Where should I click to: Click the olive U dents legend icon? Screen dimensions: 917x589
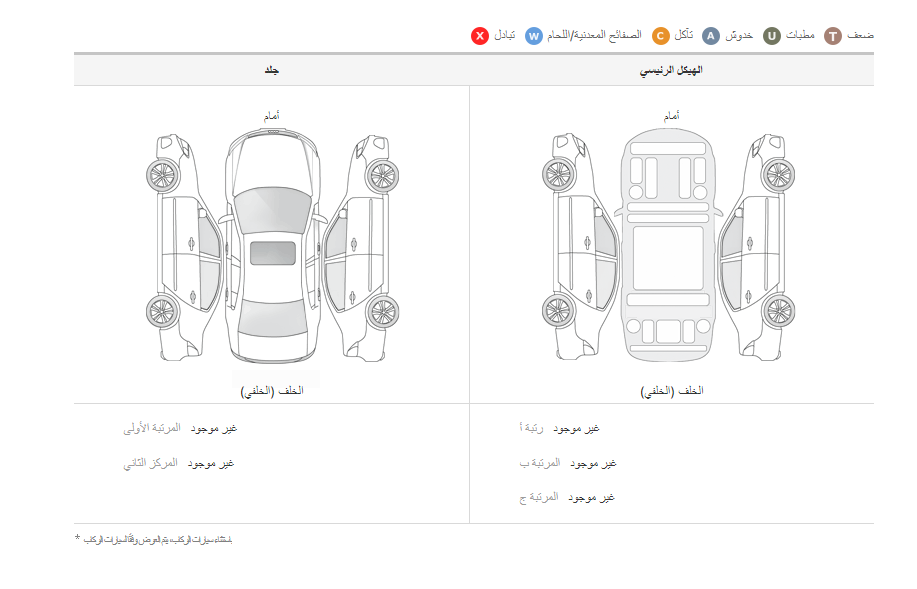[772, 36]
